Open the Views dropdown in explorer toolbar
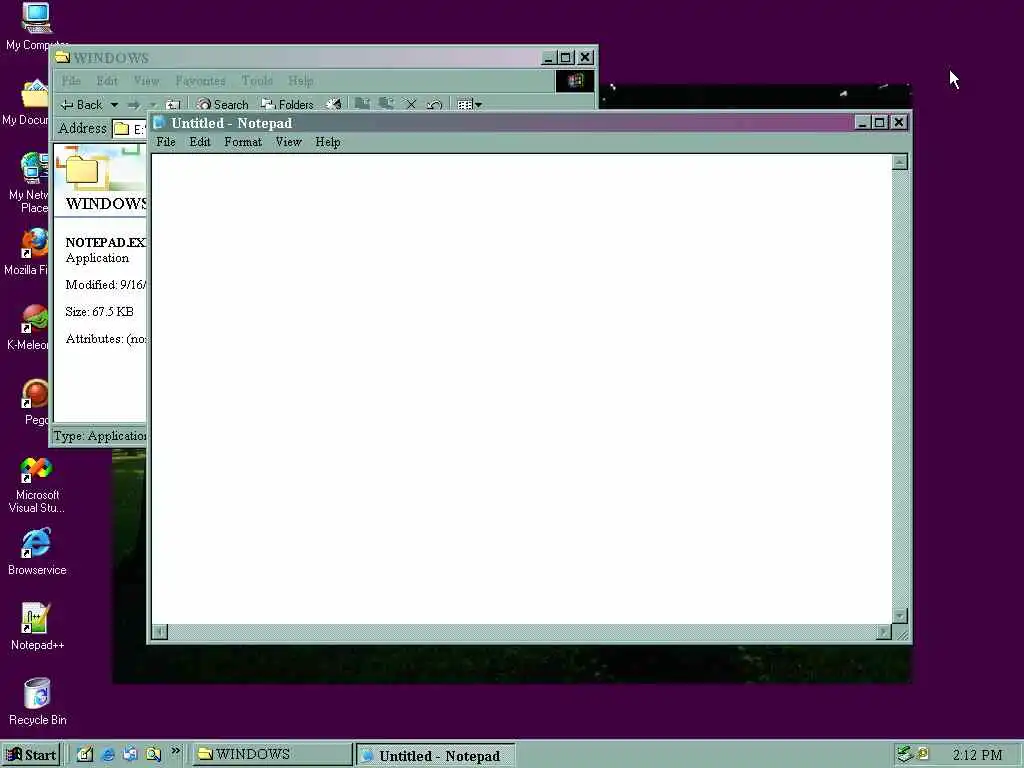Viewport: 1024px width, 768px height. [x=470, y=104]
